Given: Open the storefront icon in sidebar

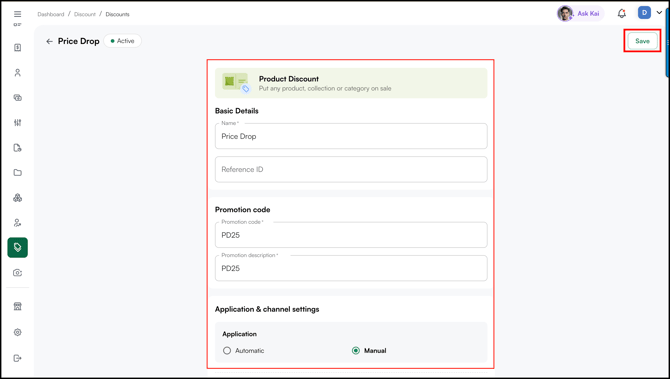Looking at the screenshot, I should [x=18, y=306].
